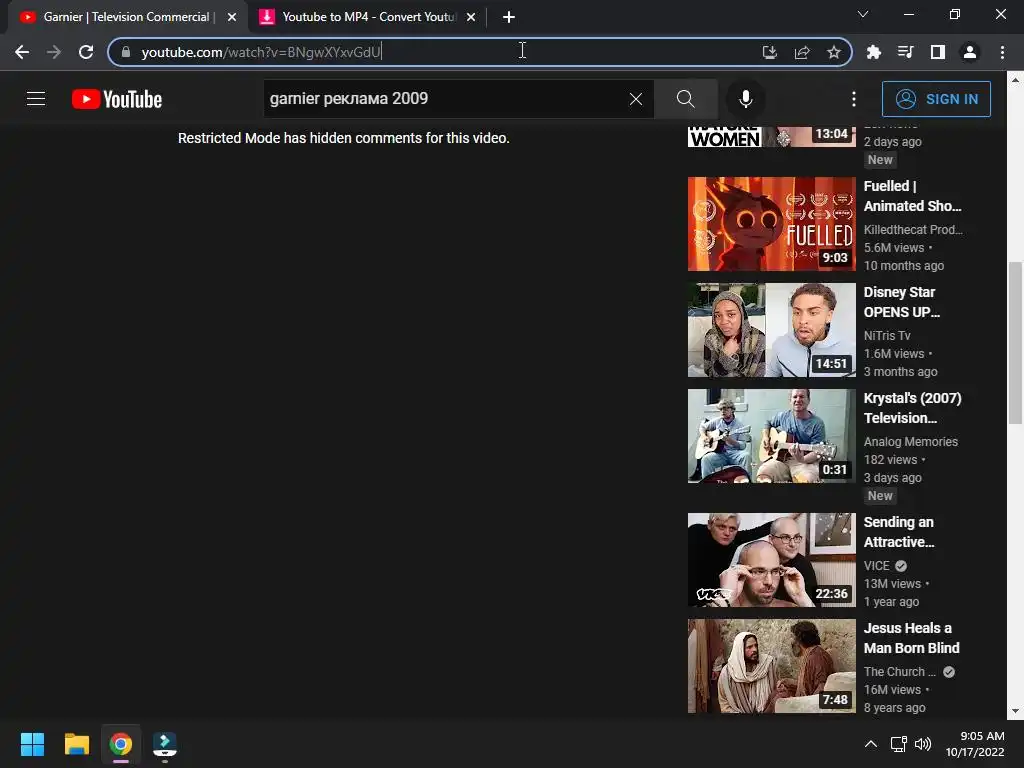The width and height of the screenshot is (1024, 768).
Task: Clear the YouTube search query
Action: tap(635, 99)
